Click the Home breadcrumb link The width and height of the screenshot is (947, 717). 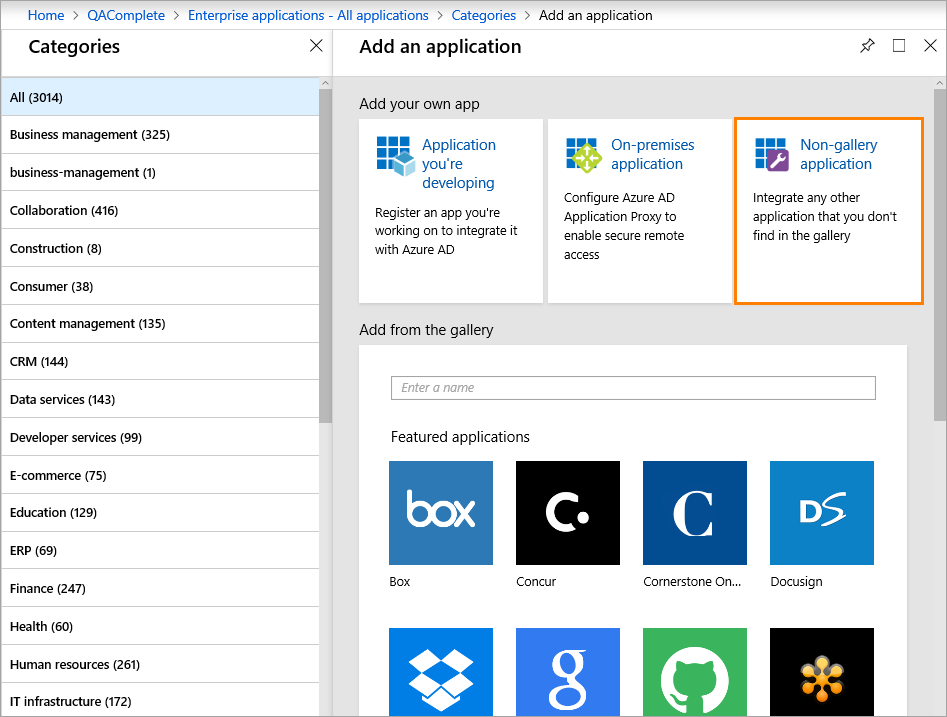pyautogui.click(x=46, y=15)
